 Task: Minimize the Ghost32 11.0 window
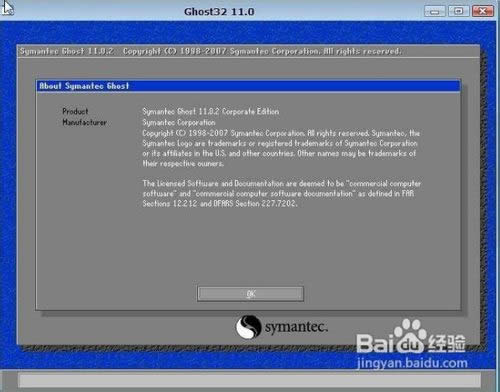[x=434, y=11]
